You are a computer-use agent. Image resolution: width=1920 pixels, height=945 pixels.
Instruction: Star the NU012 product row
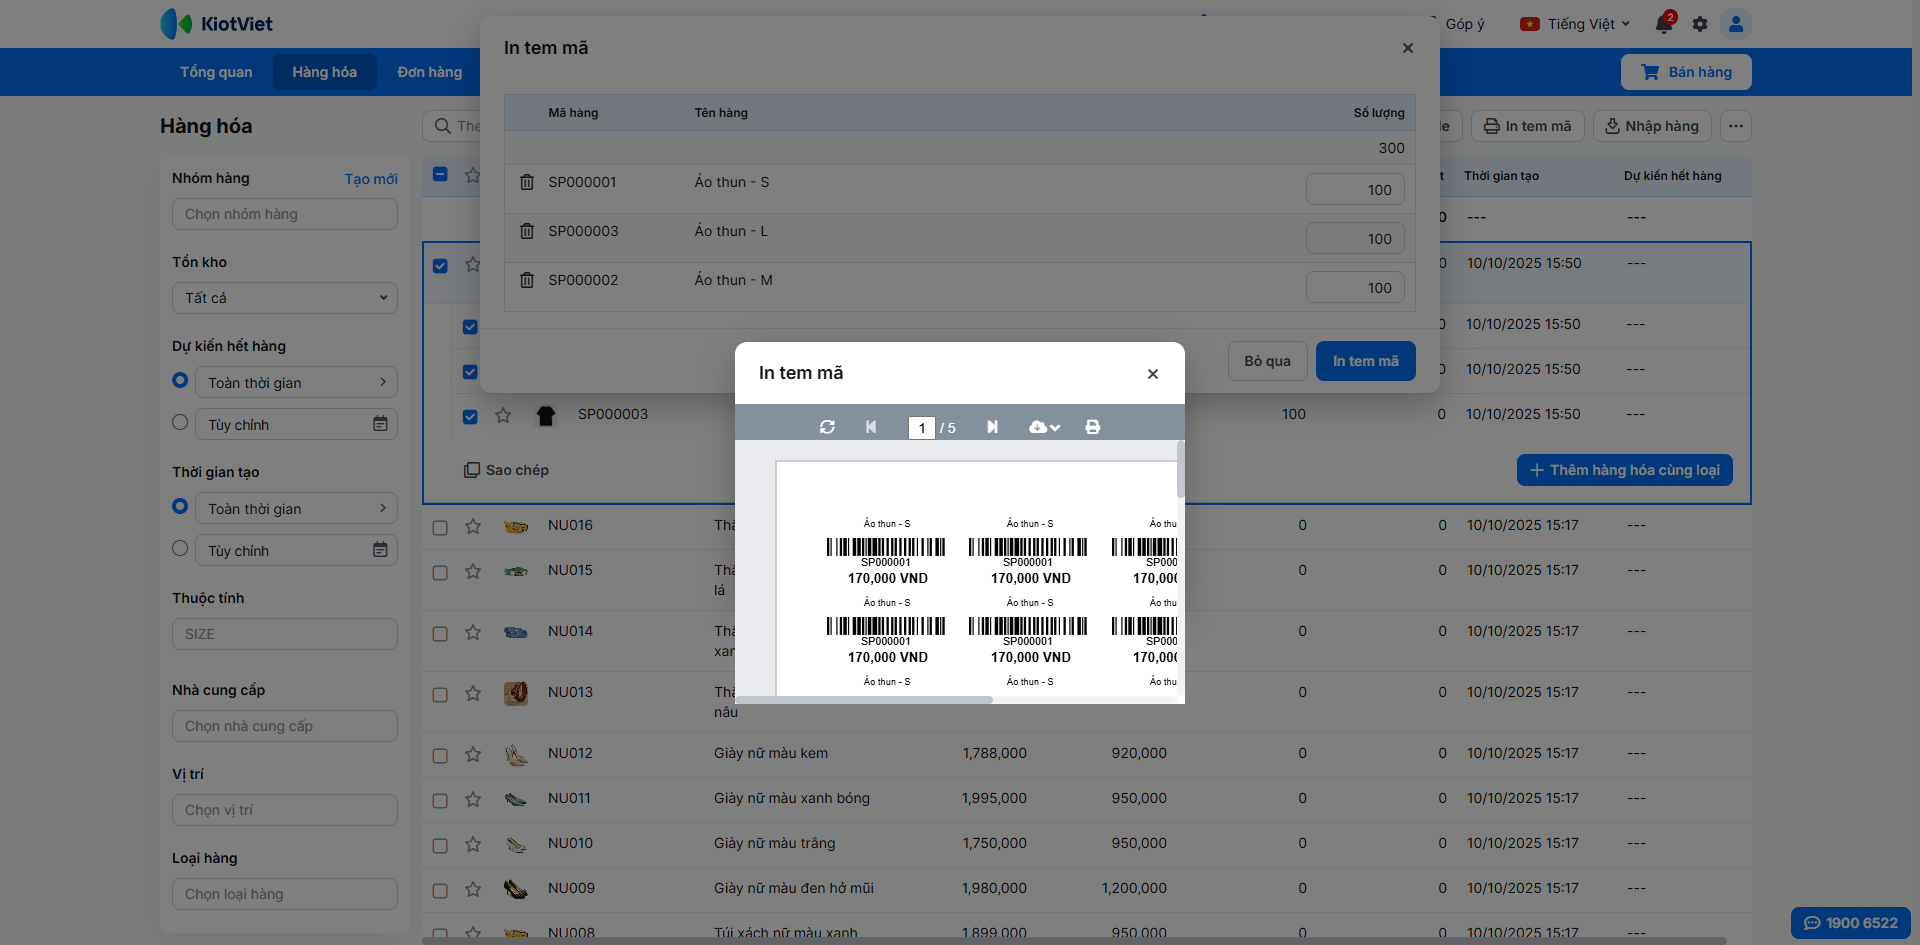coord(473,754)
